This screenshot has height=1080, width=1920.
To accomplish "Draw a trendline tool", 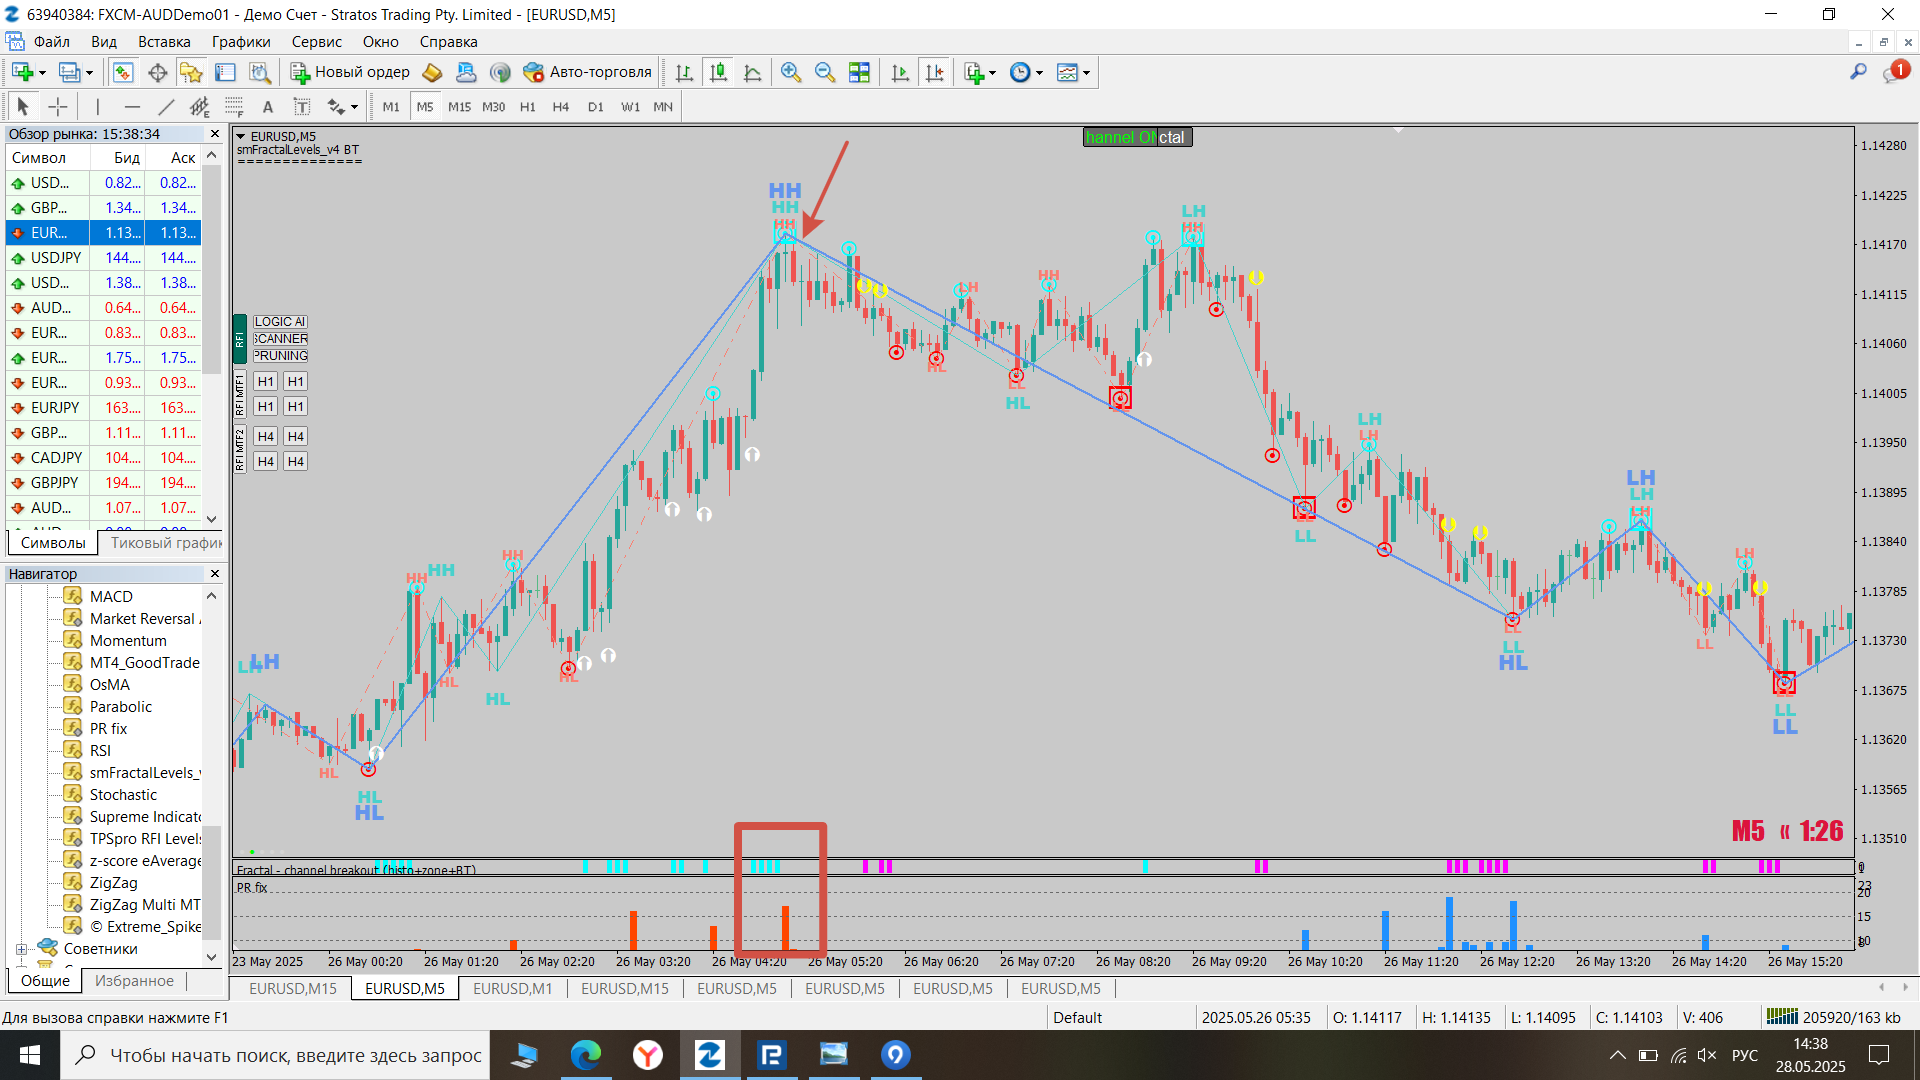I will 166,107.
